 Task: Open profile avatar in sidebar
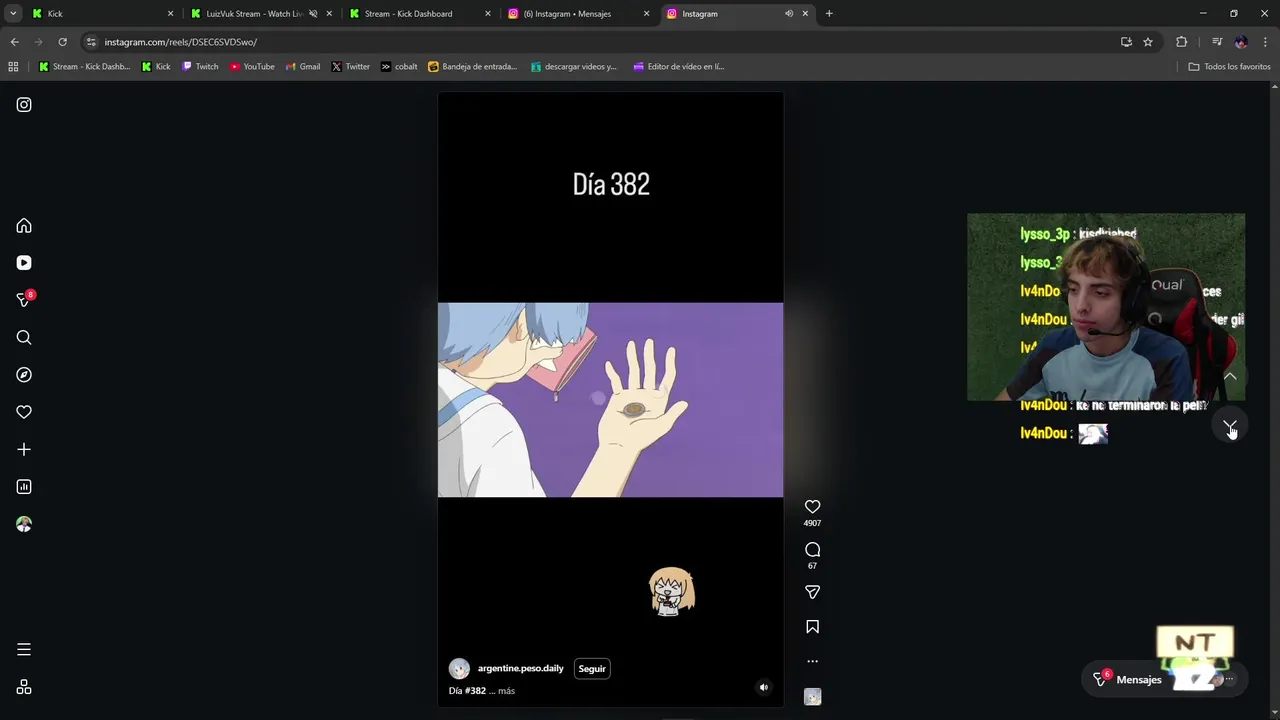[x=24, y=524]
